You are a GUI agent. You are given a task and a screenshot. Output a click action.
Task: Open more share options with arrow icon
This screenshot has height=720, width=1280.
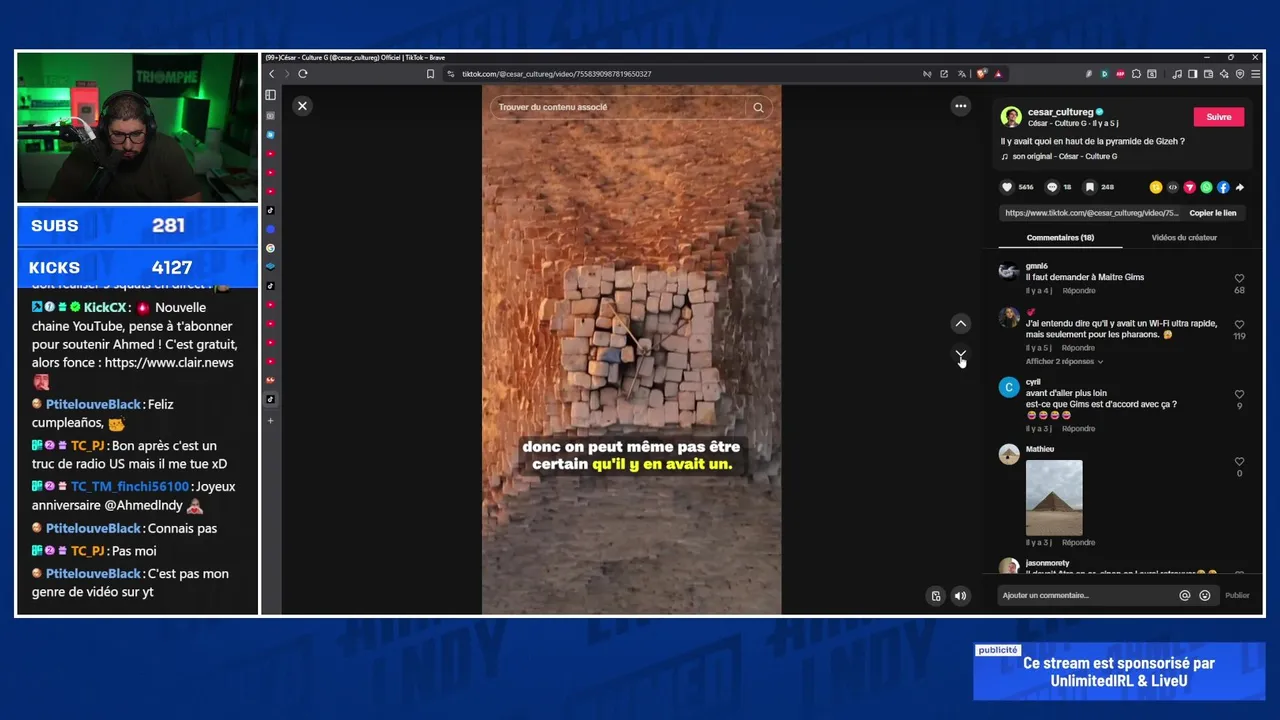point(1240,187)
